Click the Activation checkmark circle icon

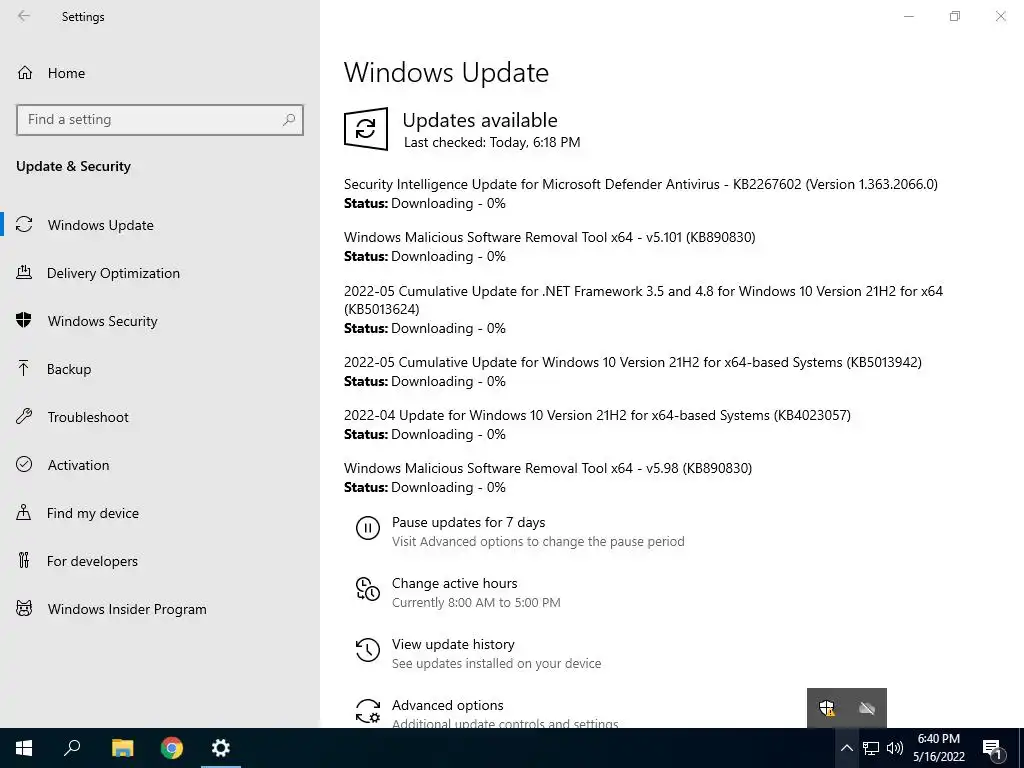pyautogui.click(x=24, y=464)
